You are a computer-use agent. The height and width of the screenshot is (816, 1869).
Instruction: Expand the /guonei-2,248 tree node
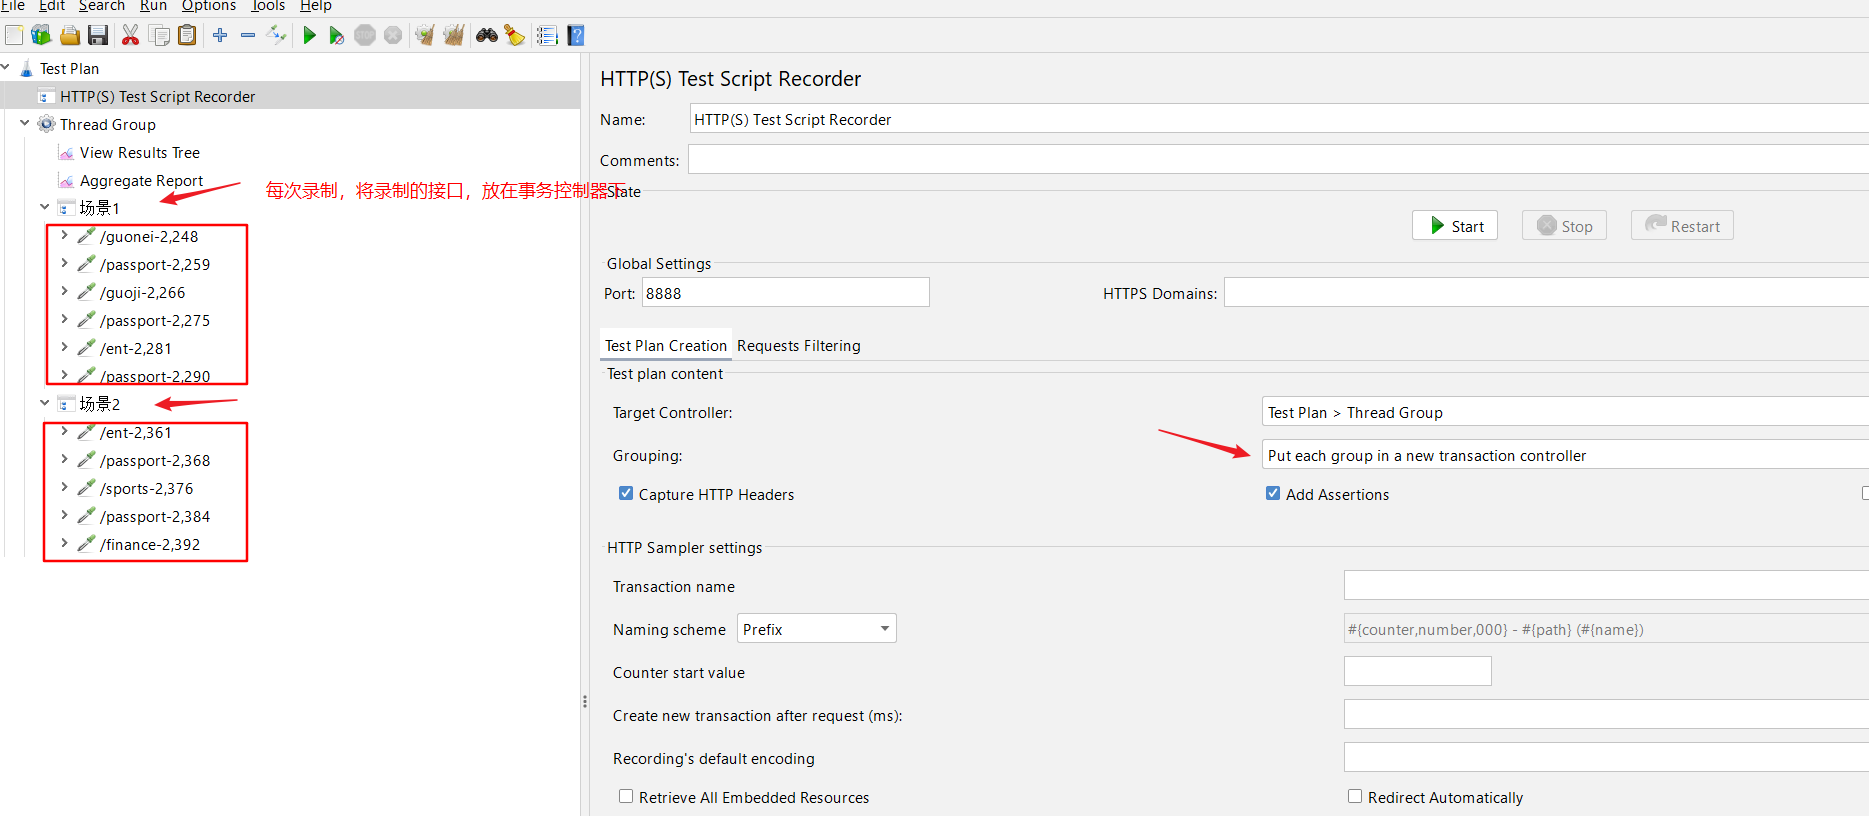click(x=65, y=236)
